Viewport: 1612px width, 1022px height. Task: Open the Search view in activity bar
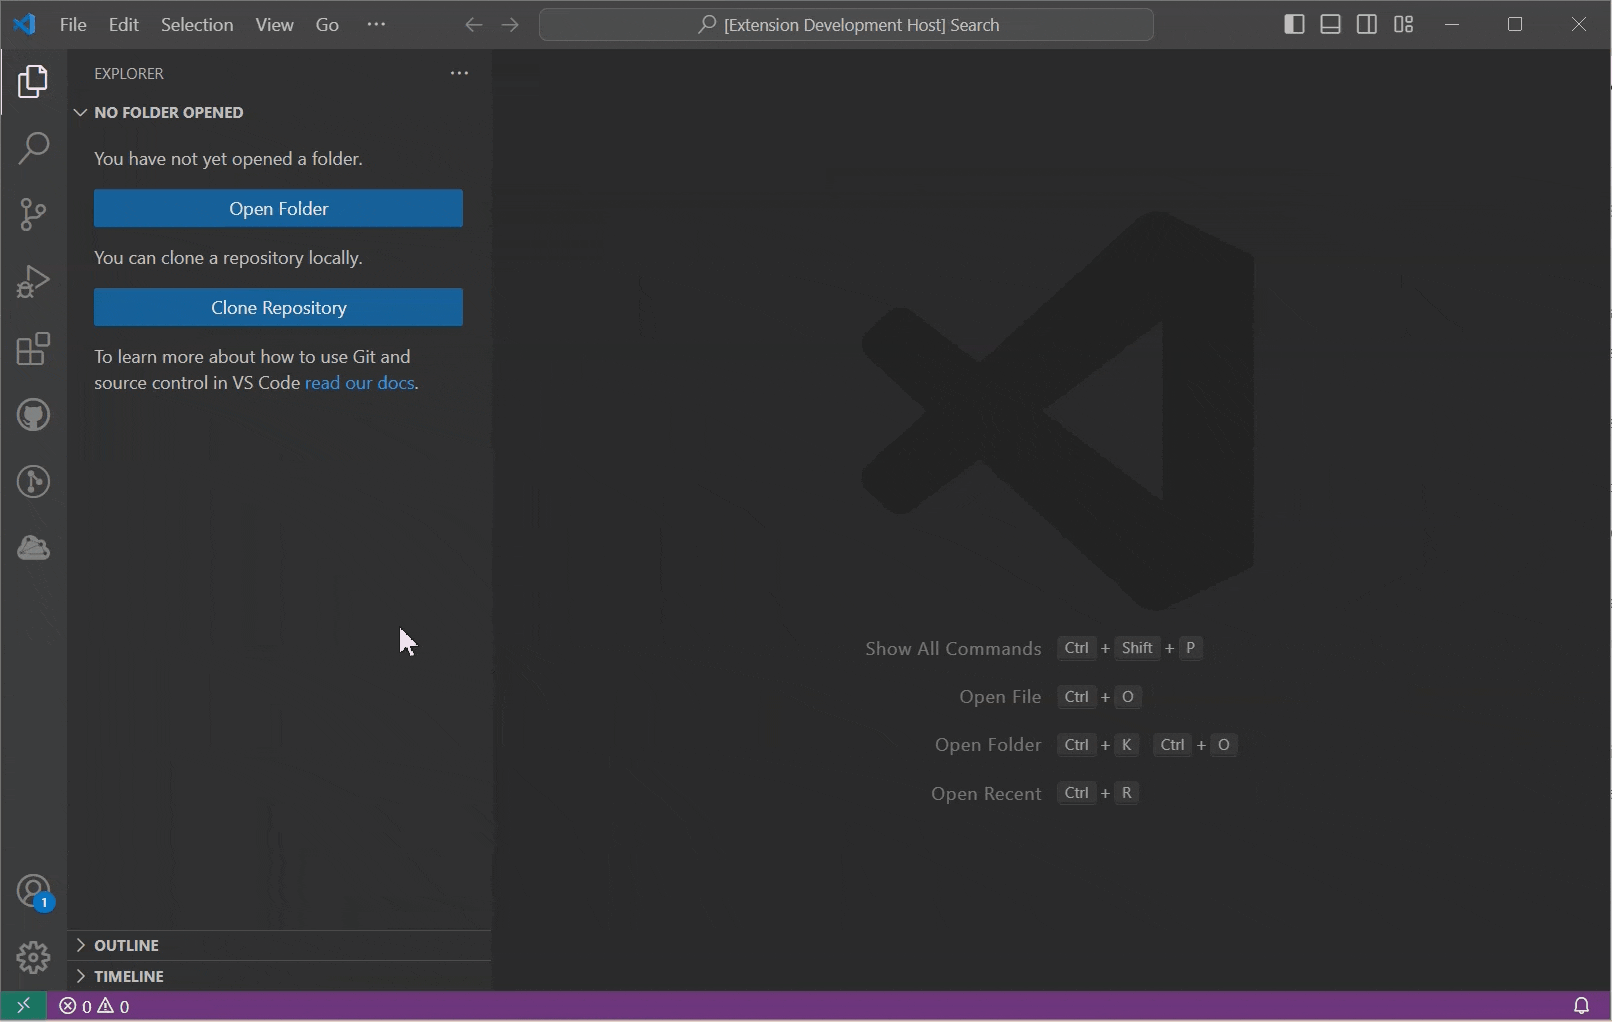click(33, 148)
